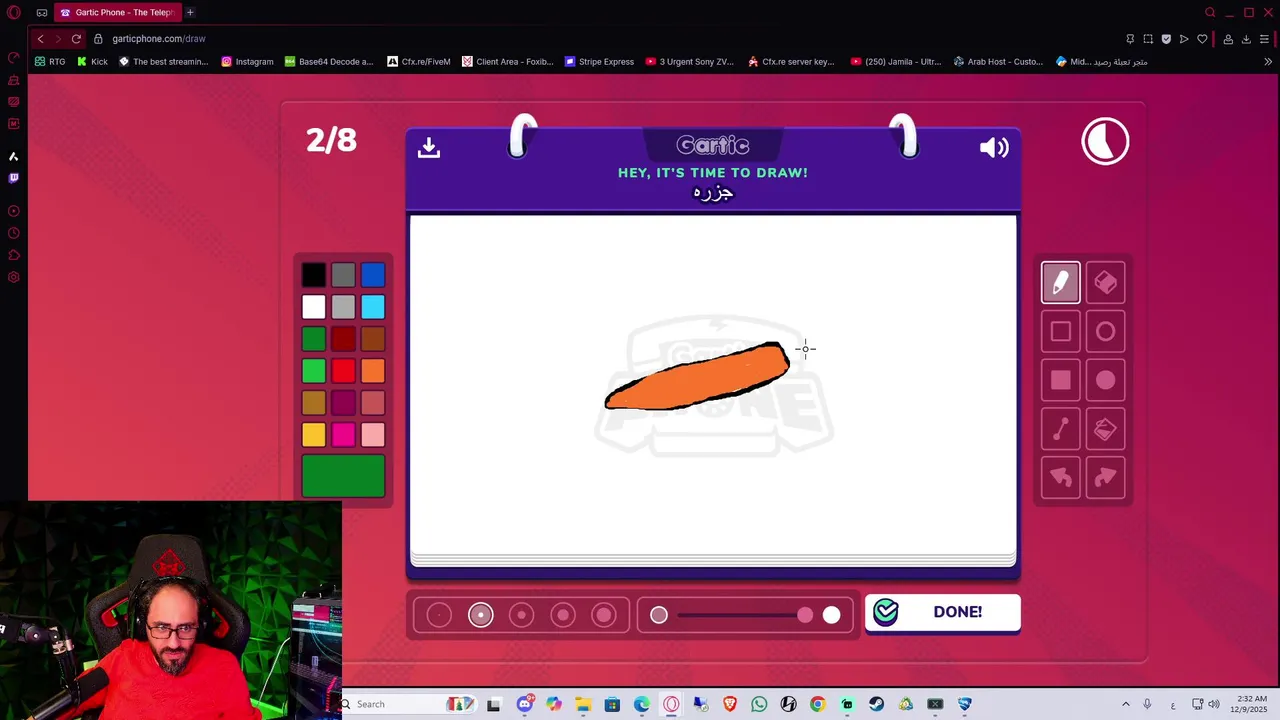This screenshot has height=720, width=1280.
Task: Open the Stripe Express bookmark
Action: (x=599, y=62)
